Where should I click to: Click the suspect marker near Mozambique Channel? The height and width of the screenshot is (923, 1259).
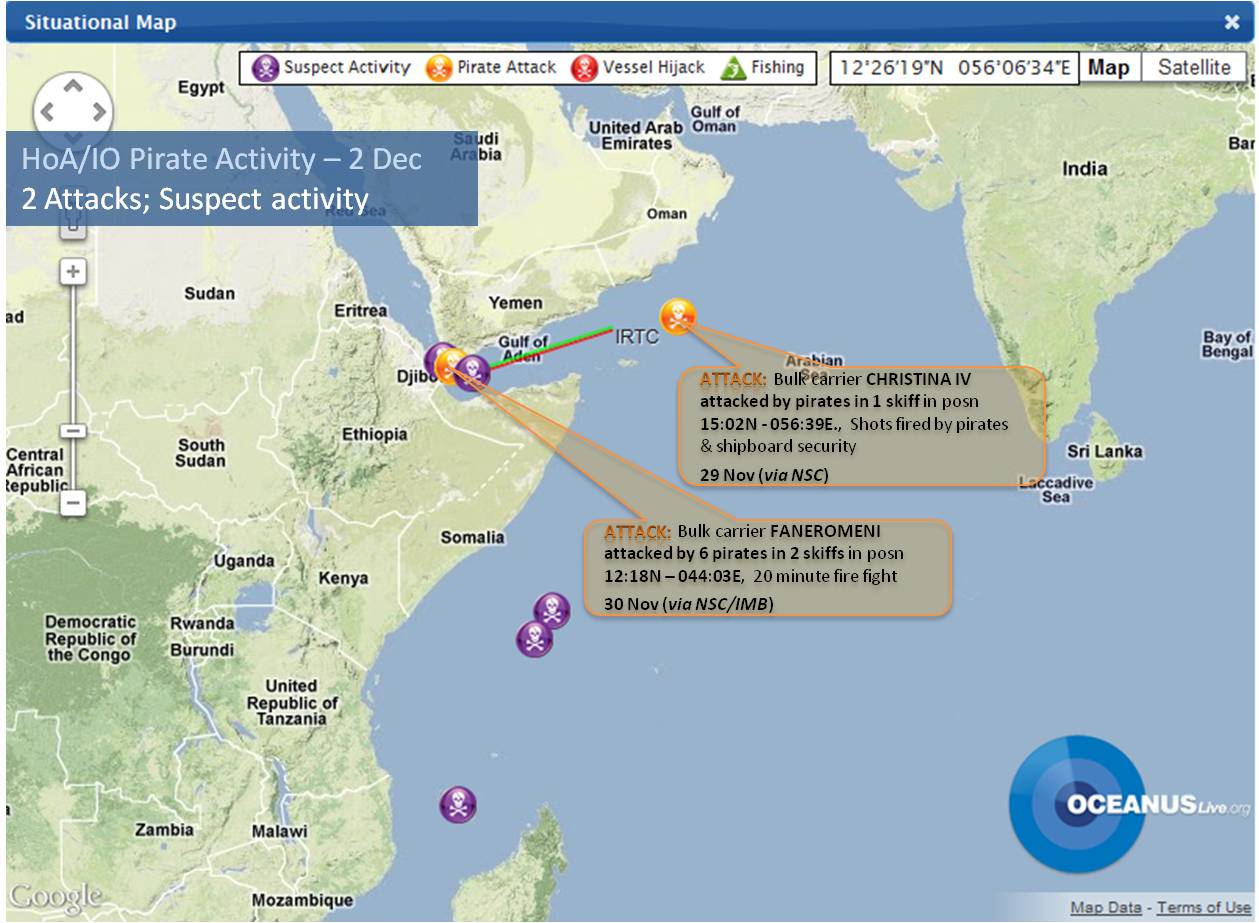coord(458,804)
